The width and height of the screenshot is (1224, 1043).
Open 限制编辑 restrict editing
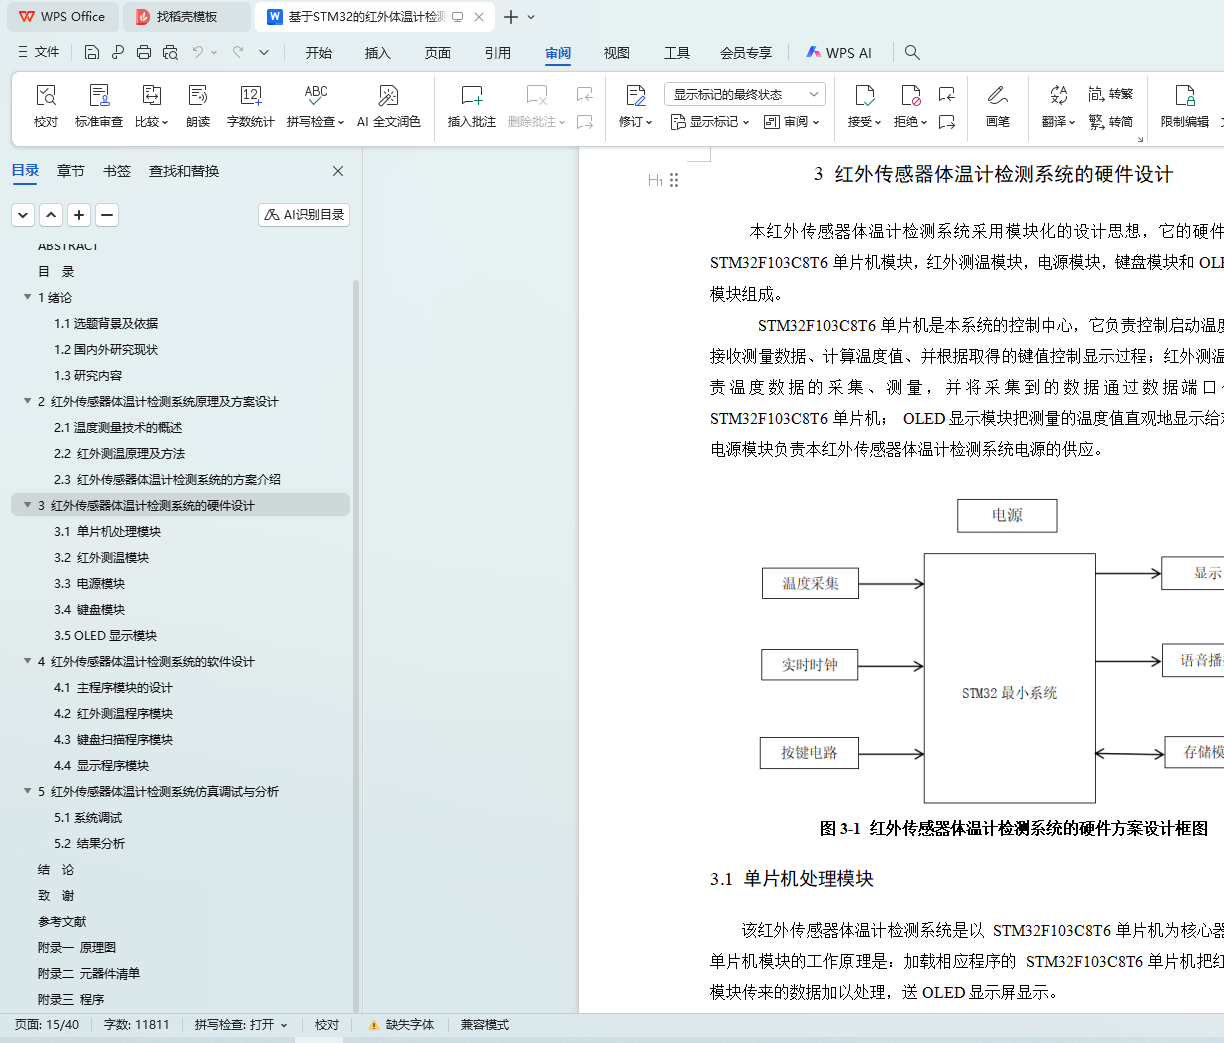[x=1185, y=106]
